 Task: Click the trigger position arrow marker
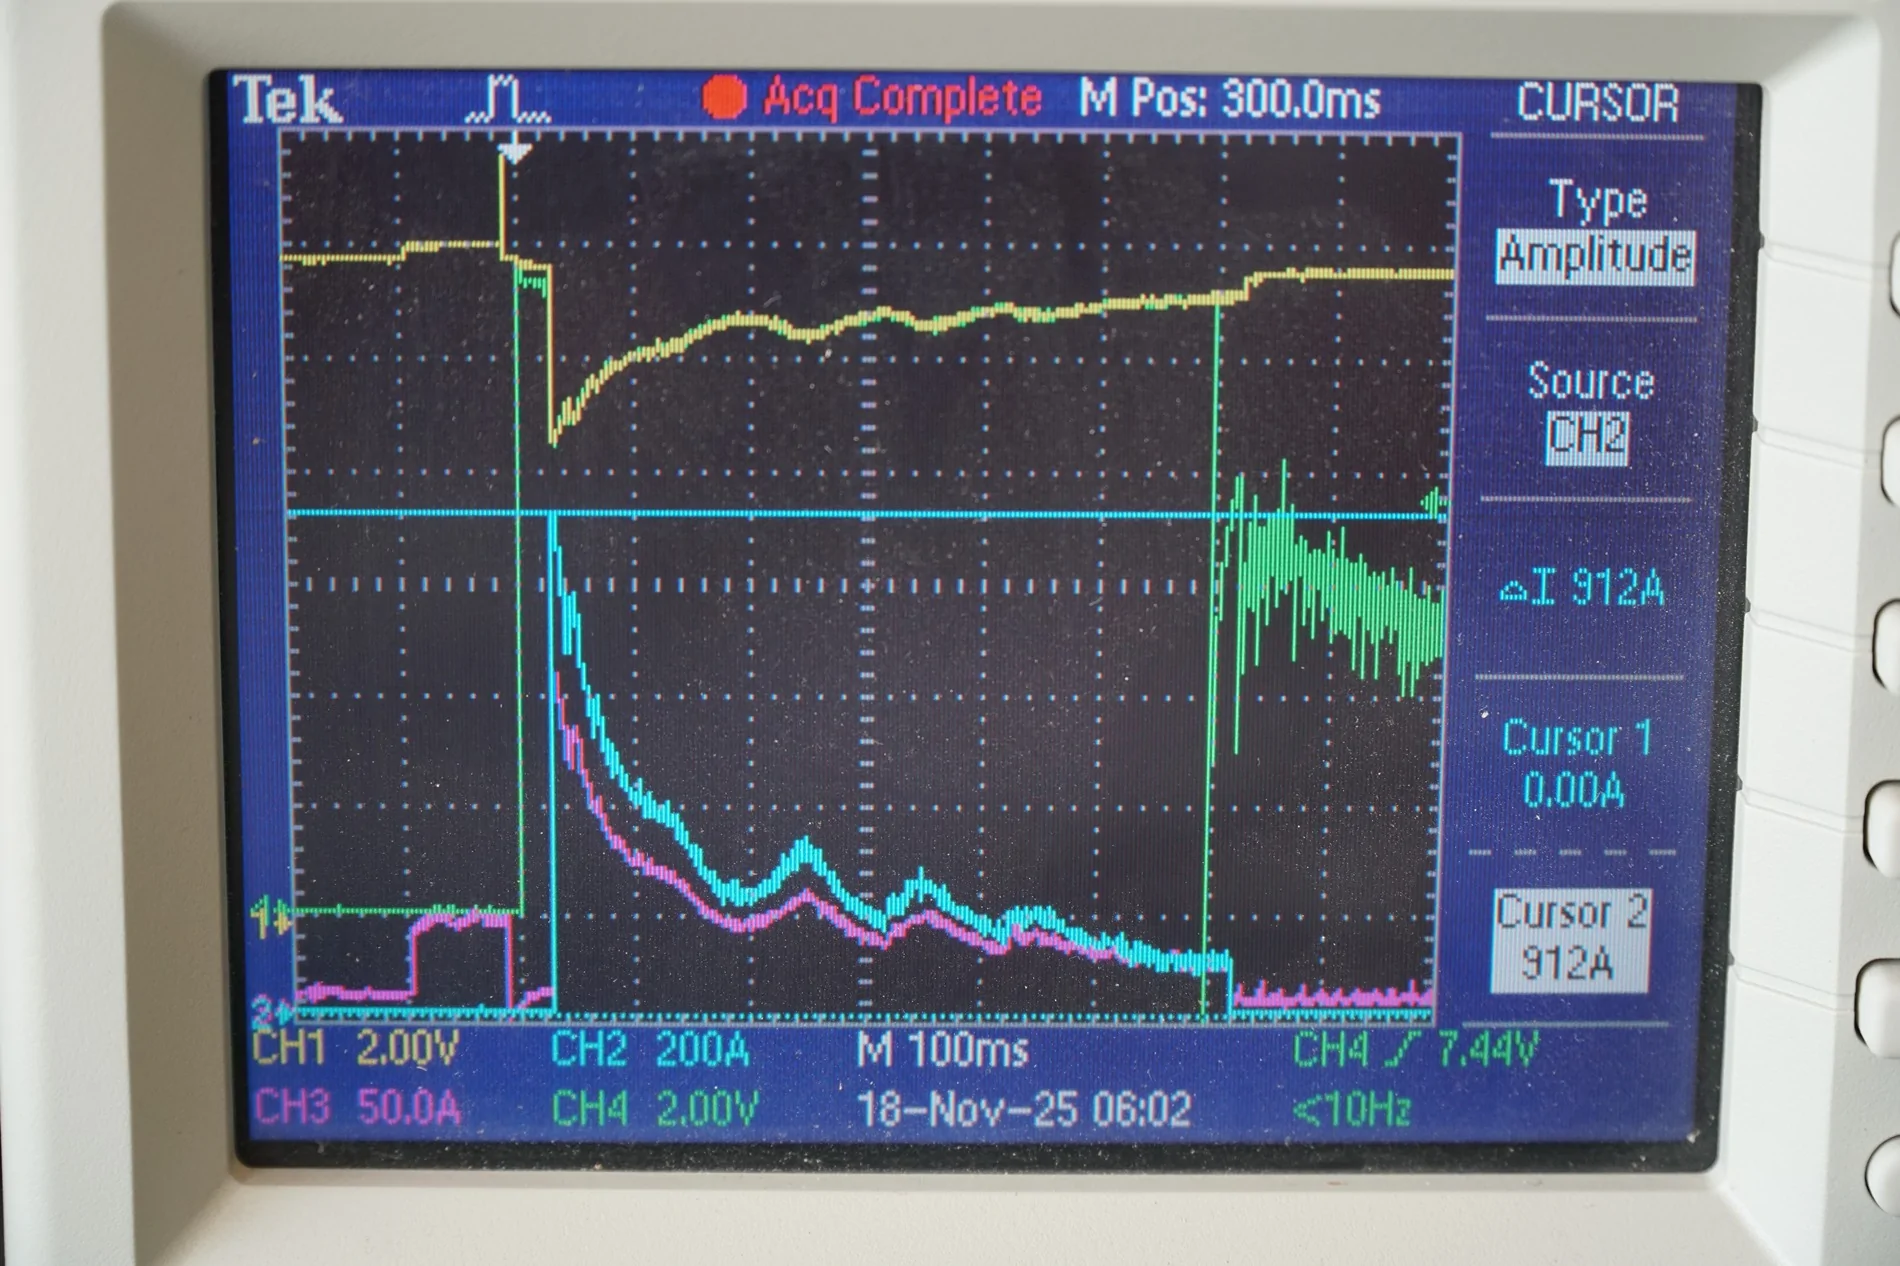coord(514,153)
